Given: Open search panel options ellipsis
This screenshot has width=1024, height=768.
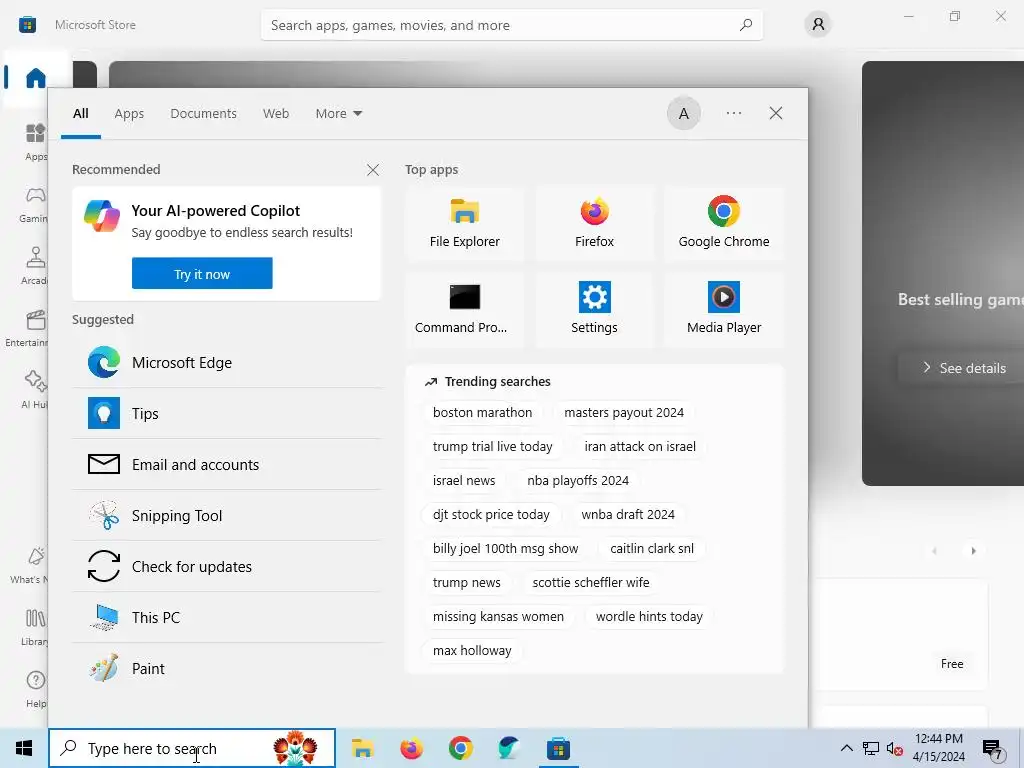Looking at the screenshot, I should [x=734, y=114].
